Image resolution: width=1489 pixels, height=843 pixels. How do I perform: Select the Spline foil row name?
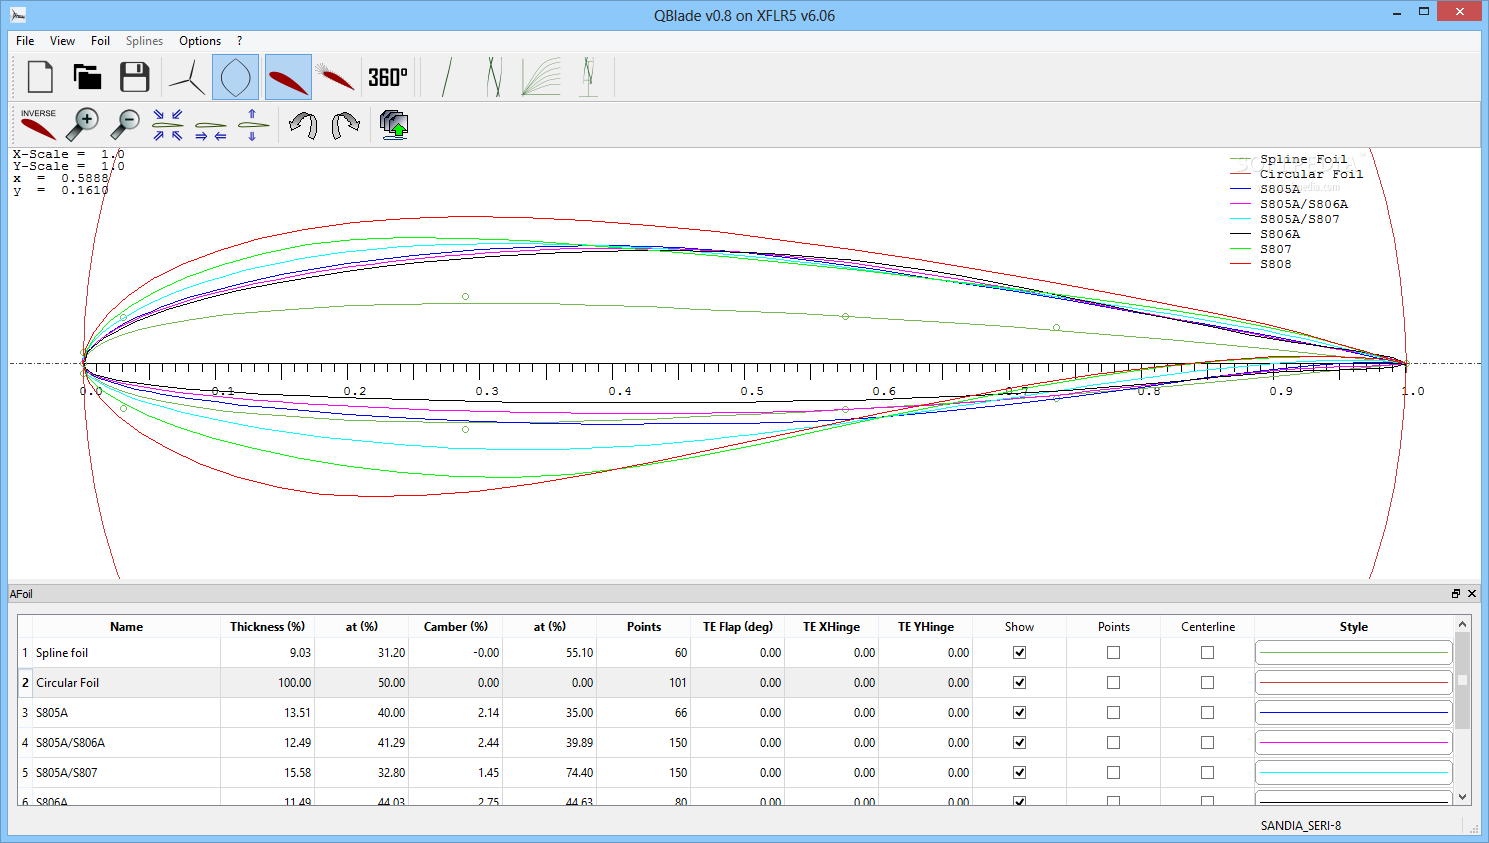click(62, 653)
